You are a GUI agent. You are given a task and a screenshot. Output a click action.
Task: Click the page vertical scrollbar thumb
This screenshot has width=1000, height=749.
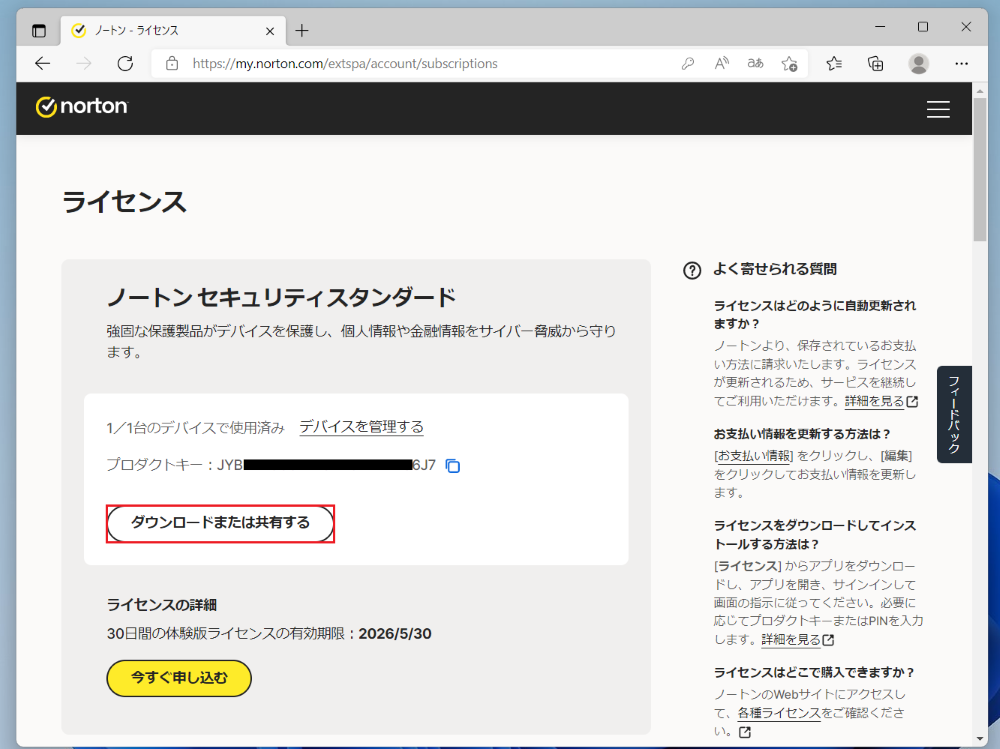click(x=980, y=170)
